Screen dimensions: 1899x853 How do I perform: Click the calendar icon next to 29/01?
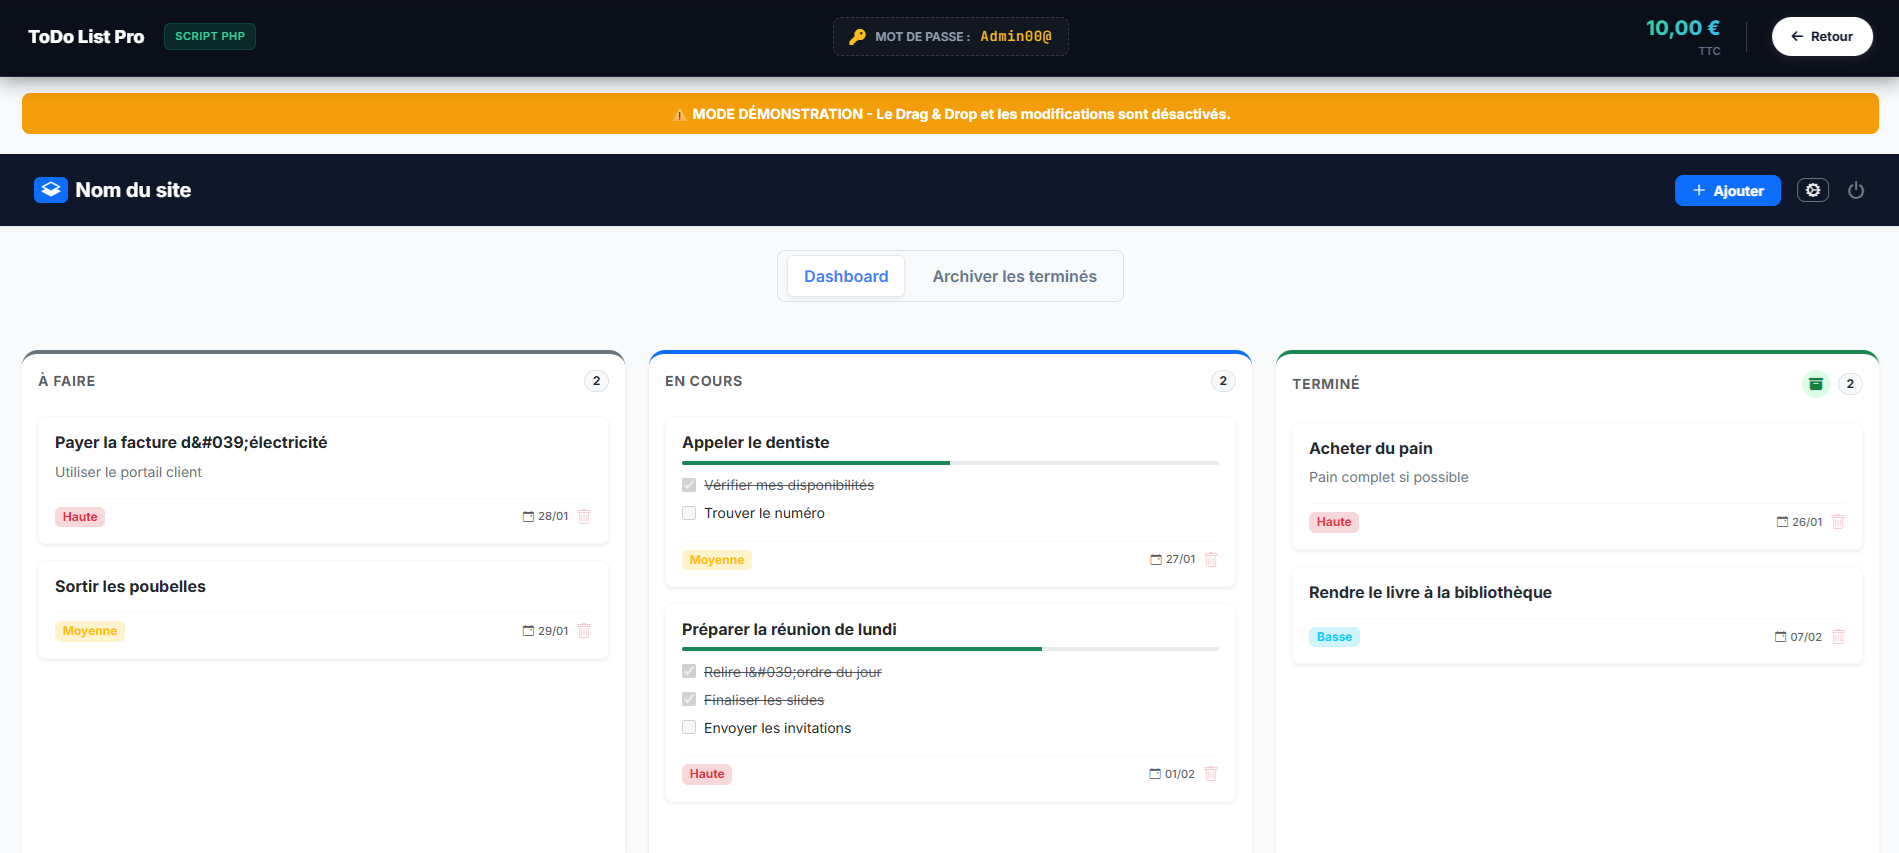tap(528, 631)
